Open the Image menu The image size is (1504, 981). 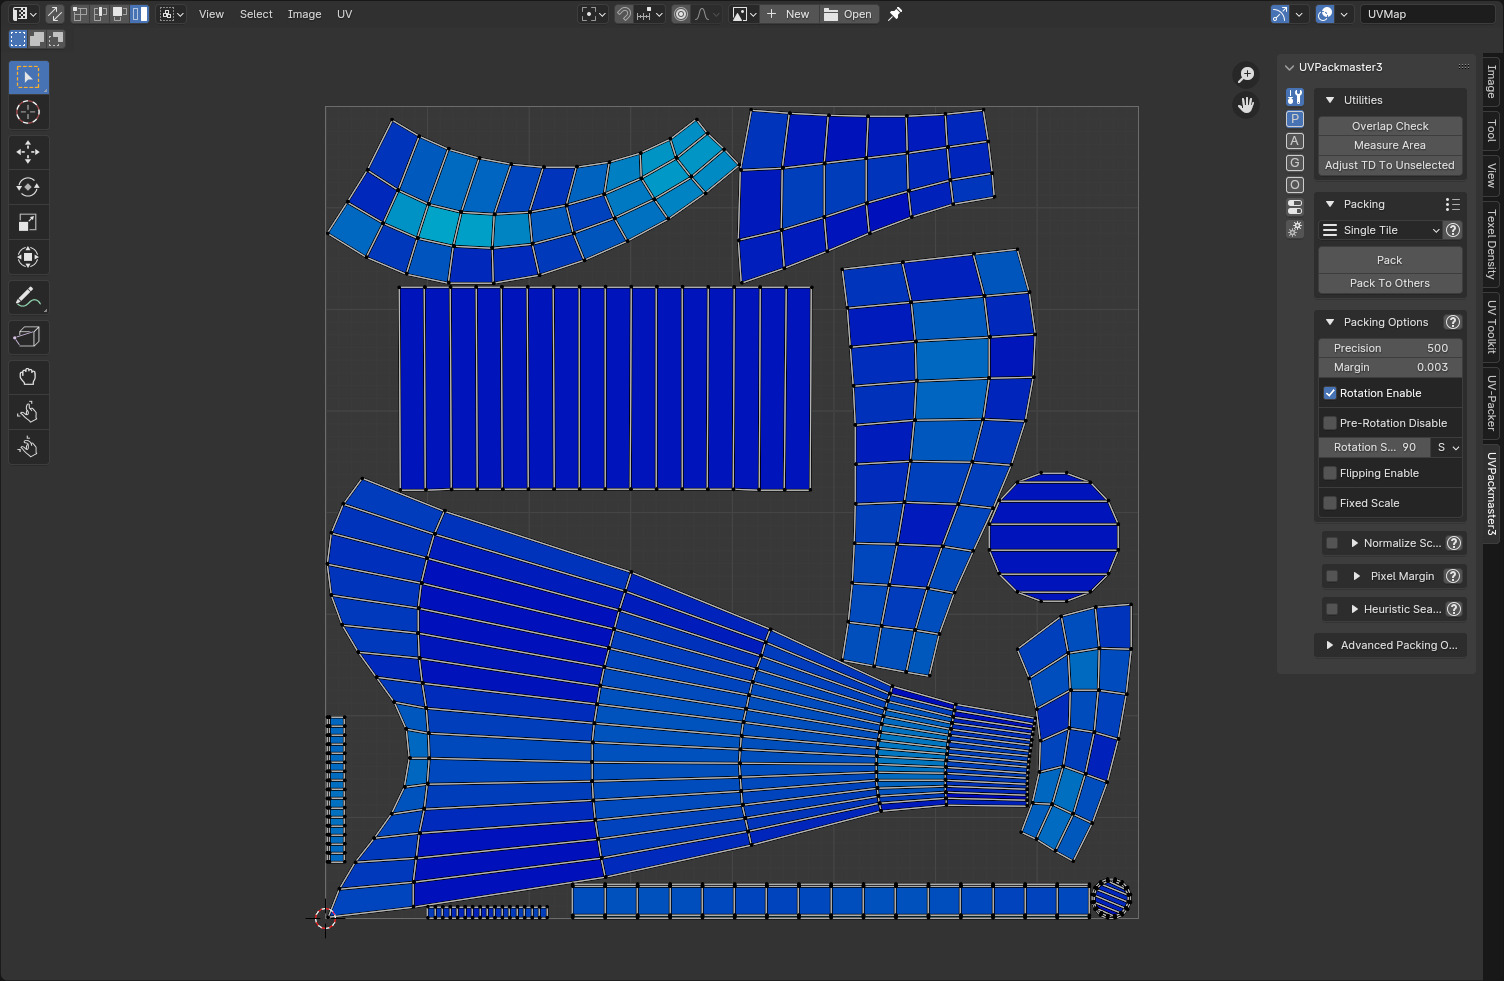coord(304,14)
